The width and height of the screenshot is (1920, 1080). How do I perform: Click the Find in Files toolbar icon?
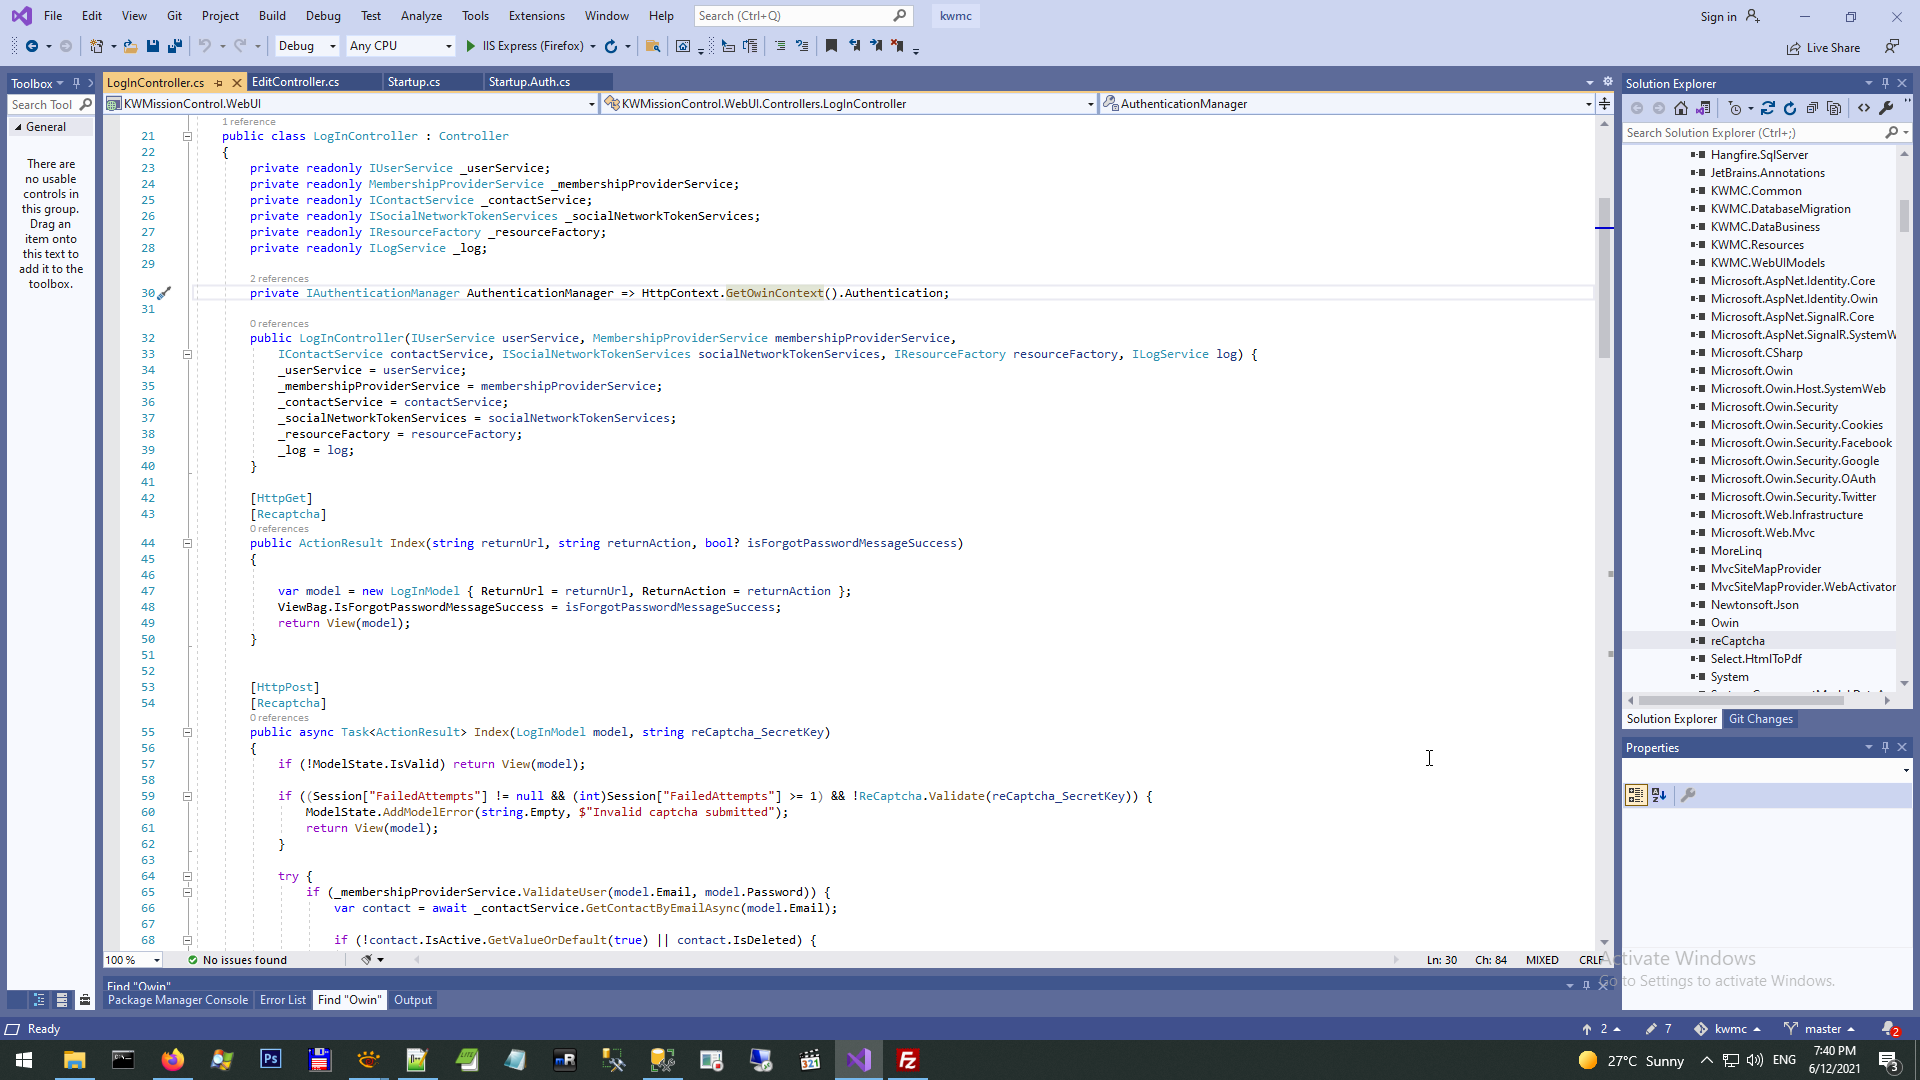click(x=653, y=46)
